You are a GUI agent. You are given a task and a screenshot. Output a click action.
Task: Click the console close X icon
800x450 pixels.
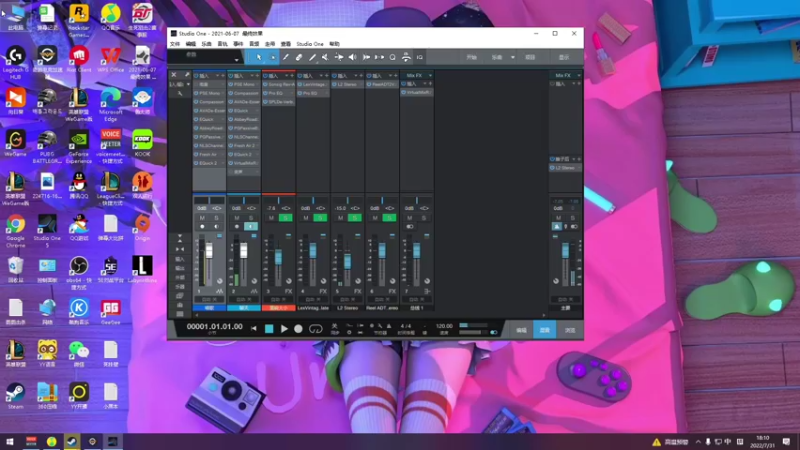tap(173, 75)
